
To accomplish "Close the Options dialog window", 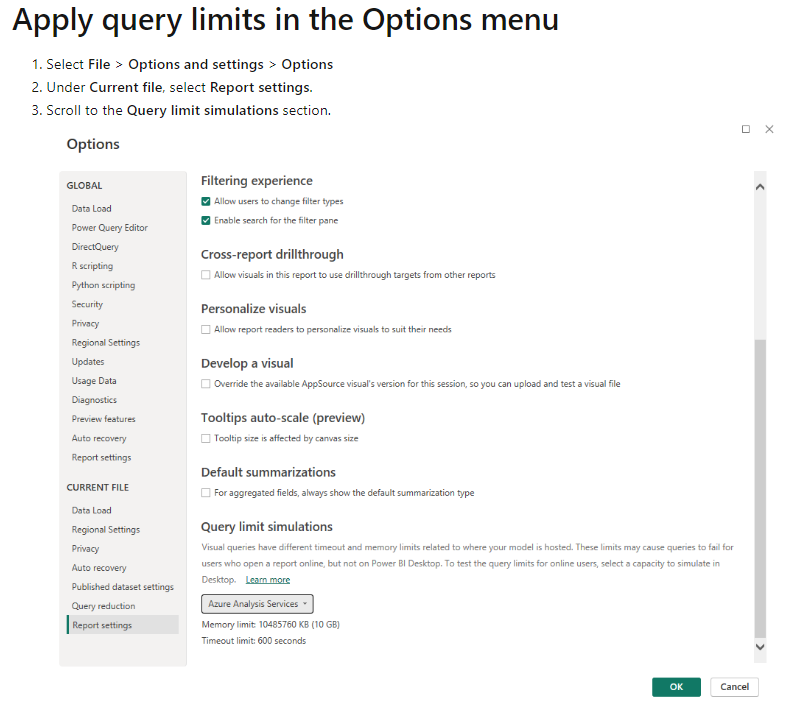I will [769, 129].
